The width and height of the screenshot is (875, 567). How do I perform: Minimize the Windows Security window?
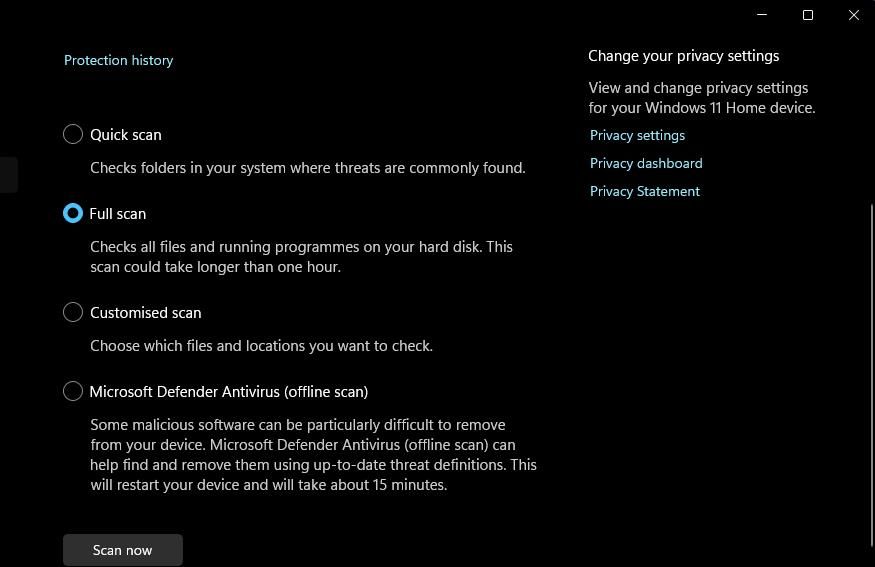tap(763, 15)
